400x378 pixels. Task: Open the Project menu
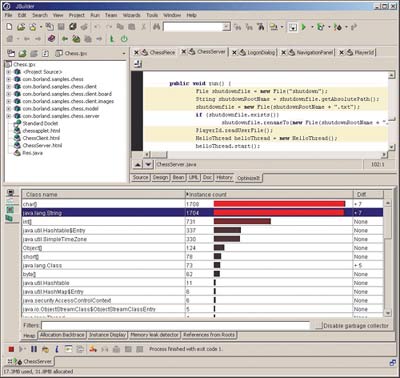tap(77, 15)
